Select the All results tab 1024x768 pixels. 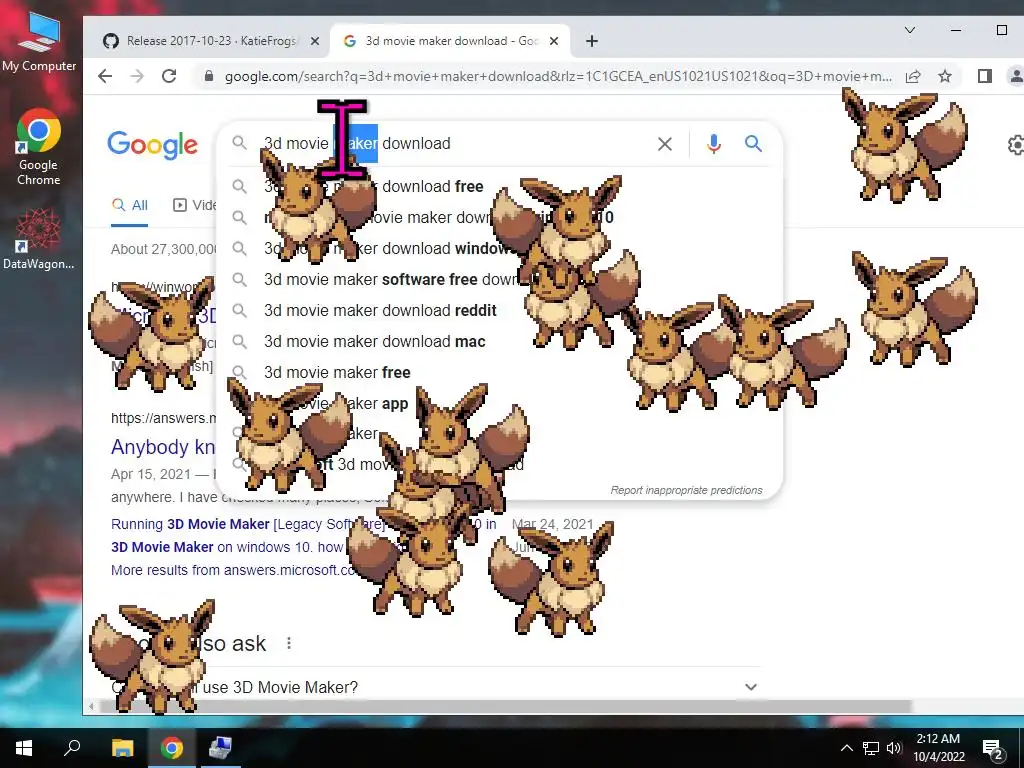[x=129, y=205]
